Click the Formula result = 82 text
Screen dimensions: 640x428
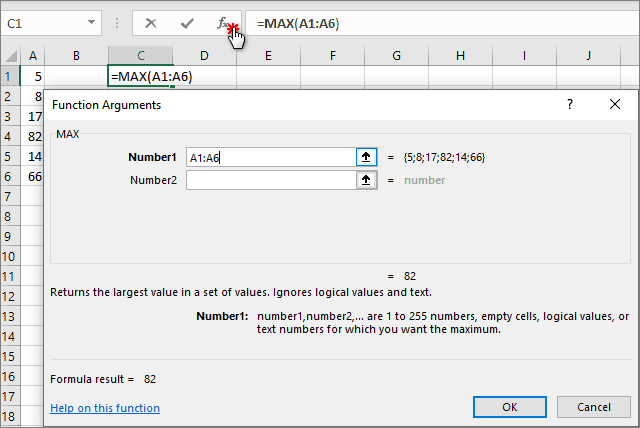[x=103, y=379]
